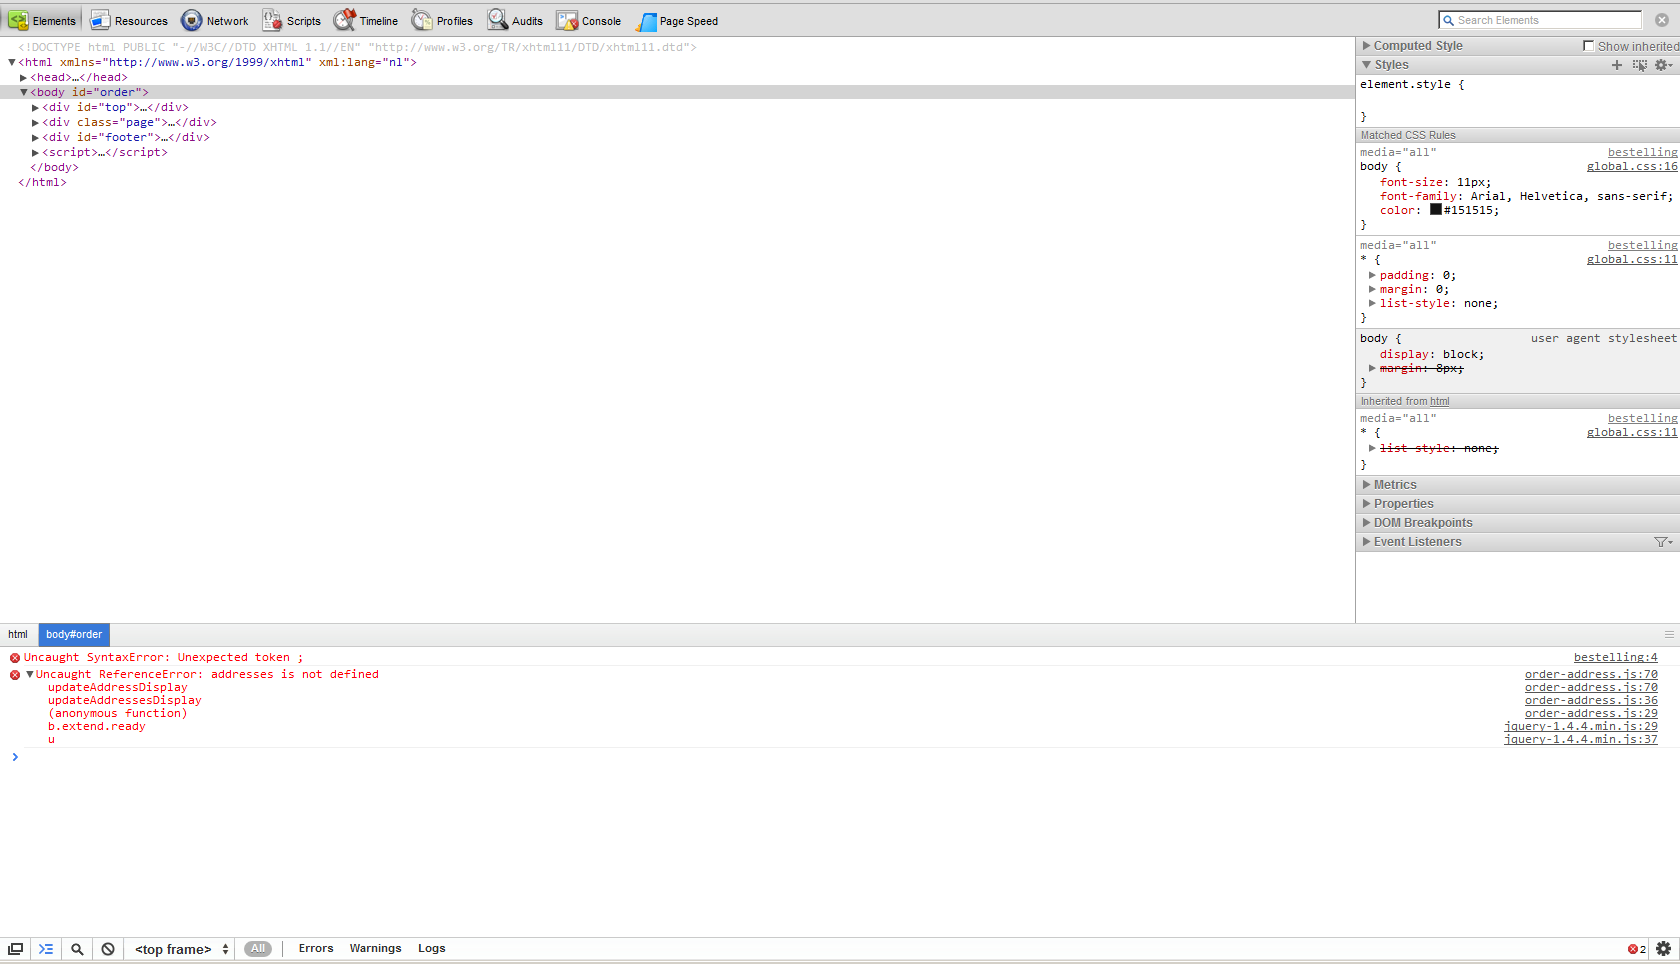Expand the div id="top" node
The image size is (1680, 965).
(35, 107)
